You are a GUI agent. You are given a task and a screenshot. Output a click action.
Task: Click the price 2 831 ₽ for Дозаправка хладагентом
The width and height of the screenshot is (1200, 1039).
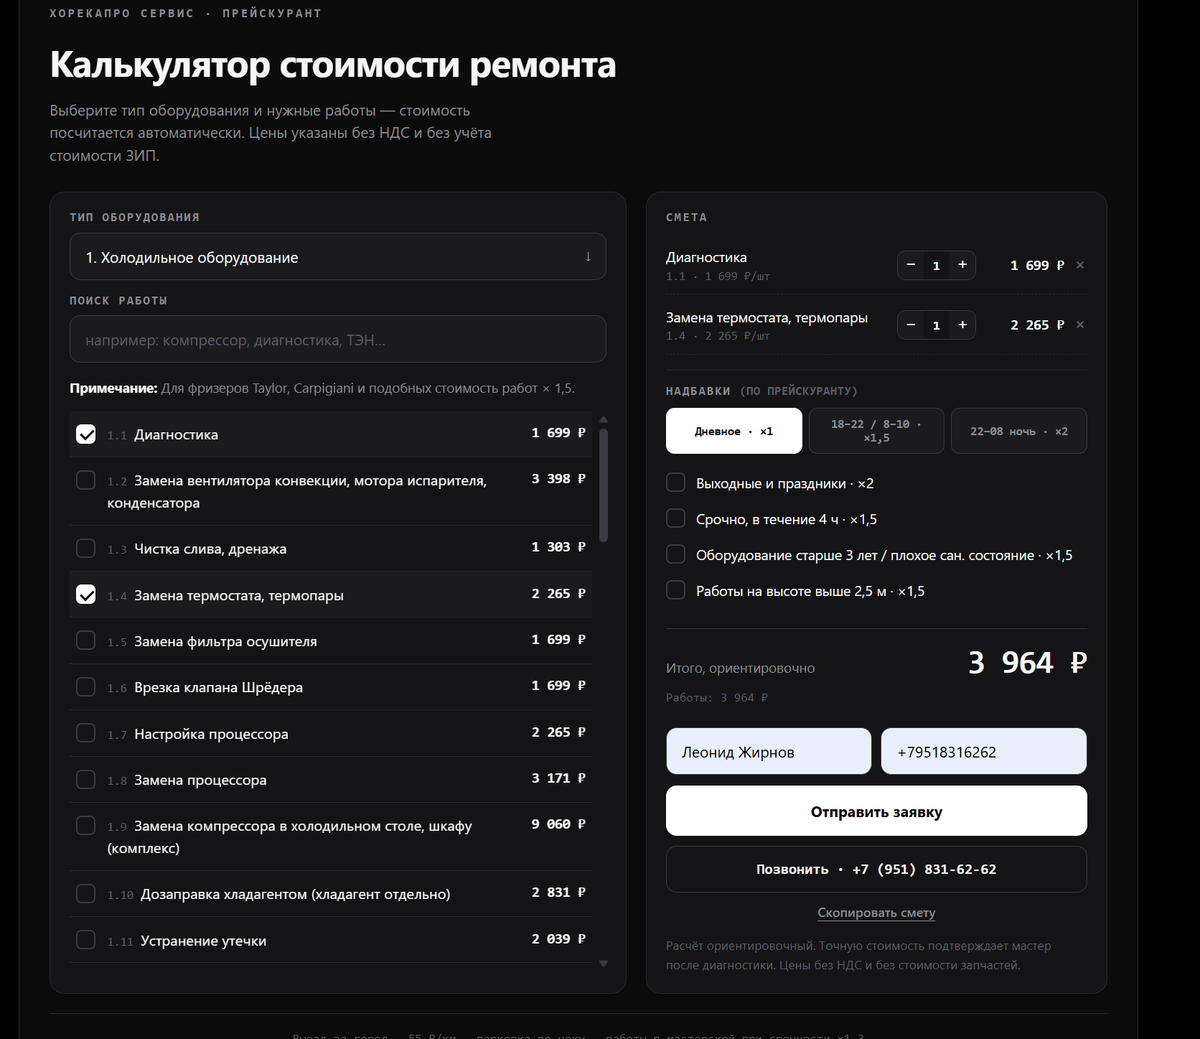coord(559,892)
